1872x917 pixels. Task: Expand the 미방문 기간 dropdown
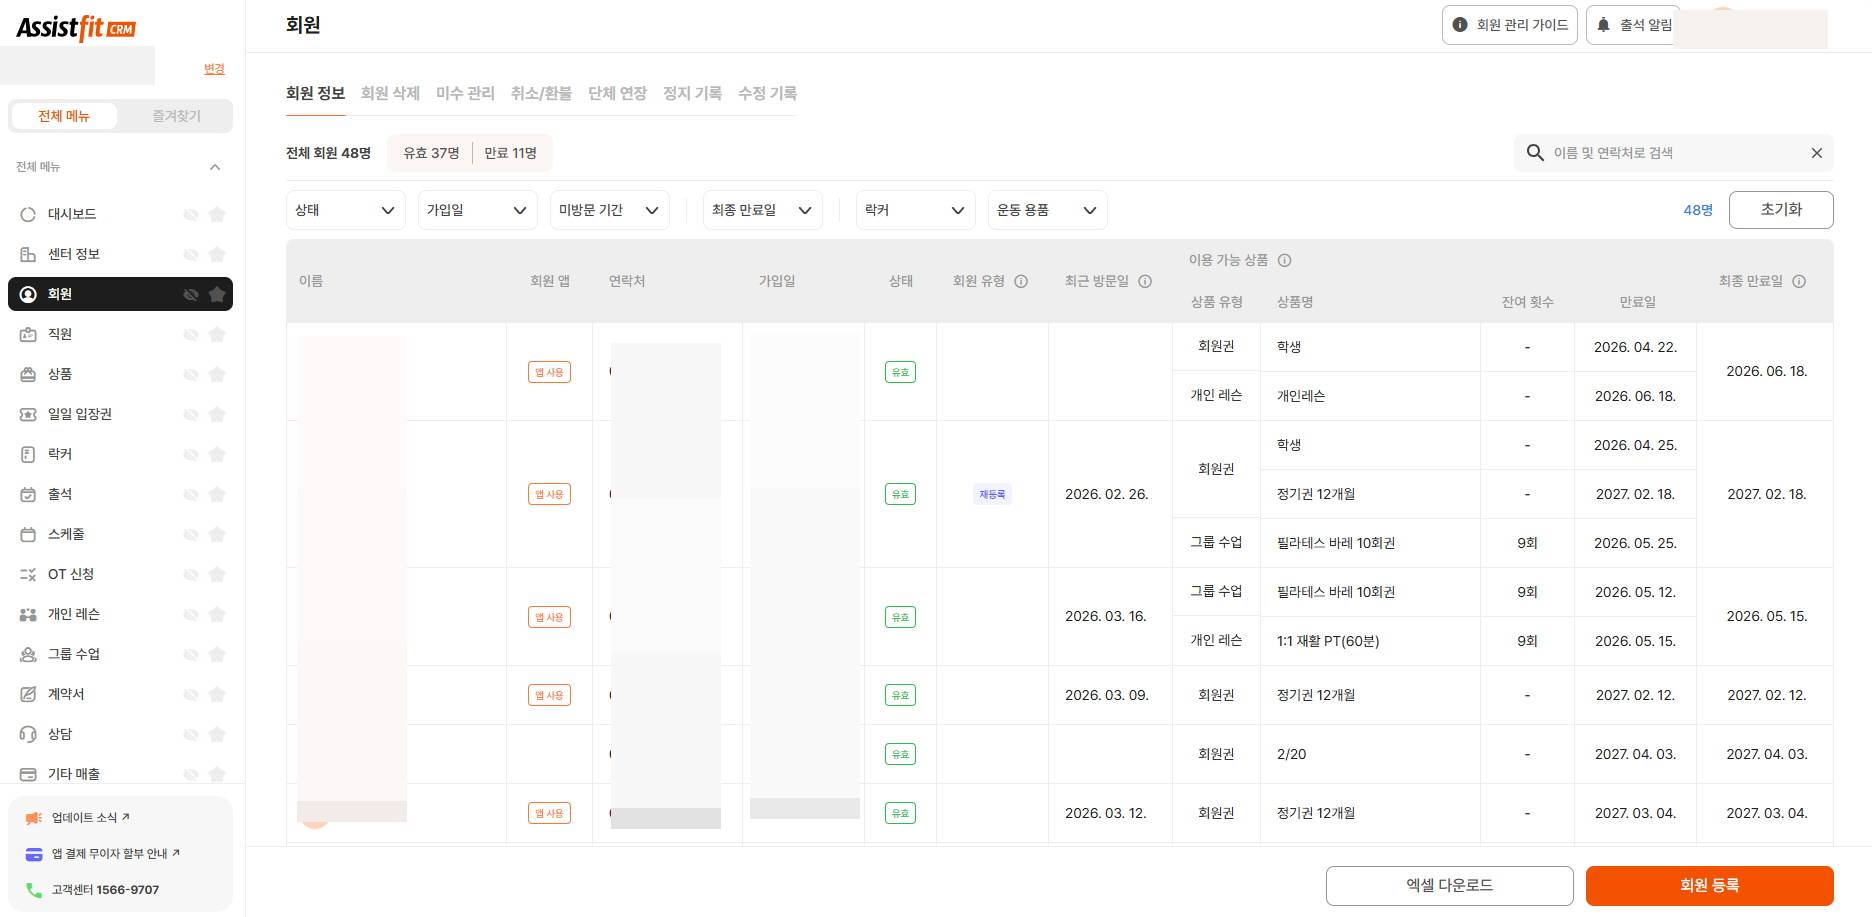click(x=608, y=210)
